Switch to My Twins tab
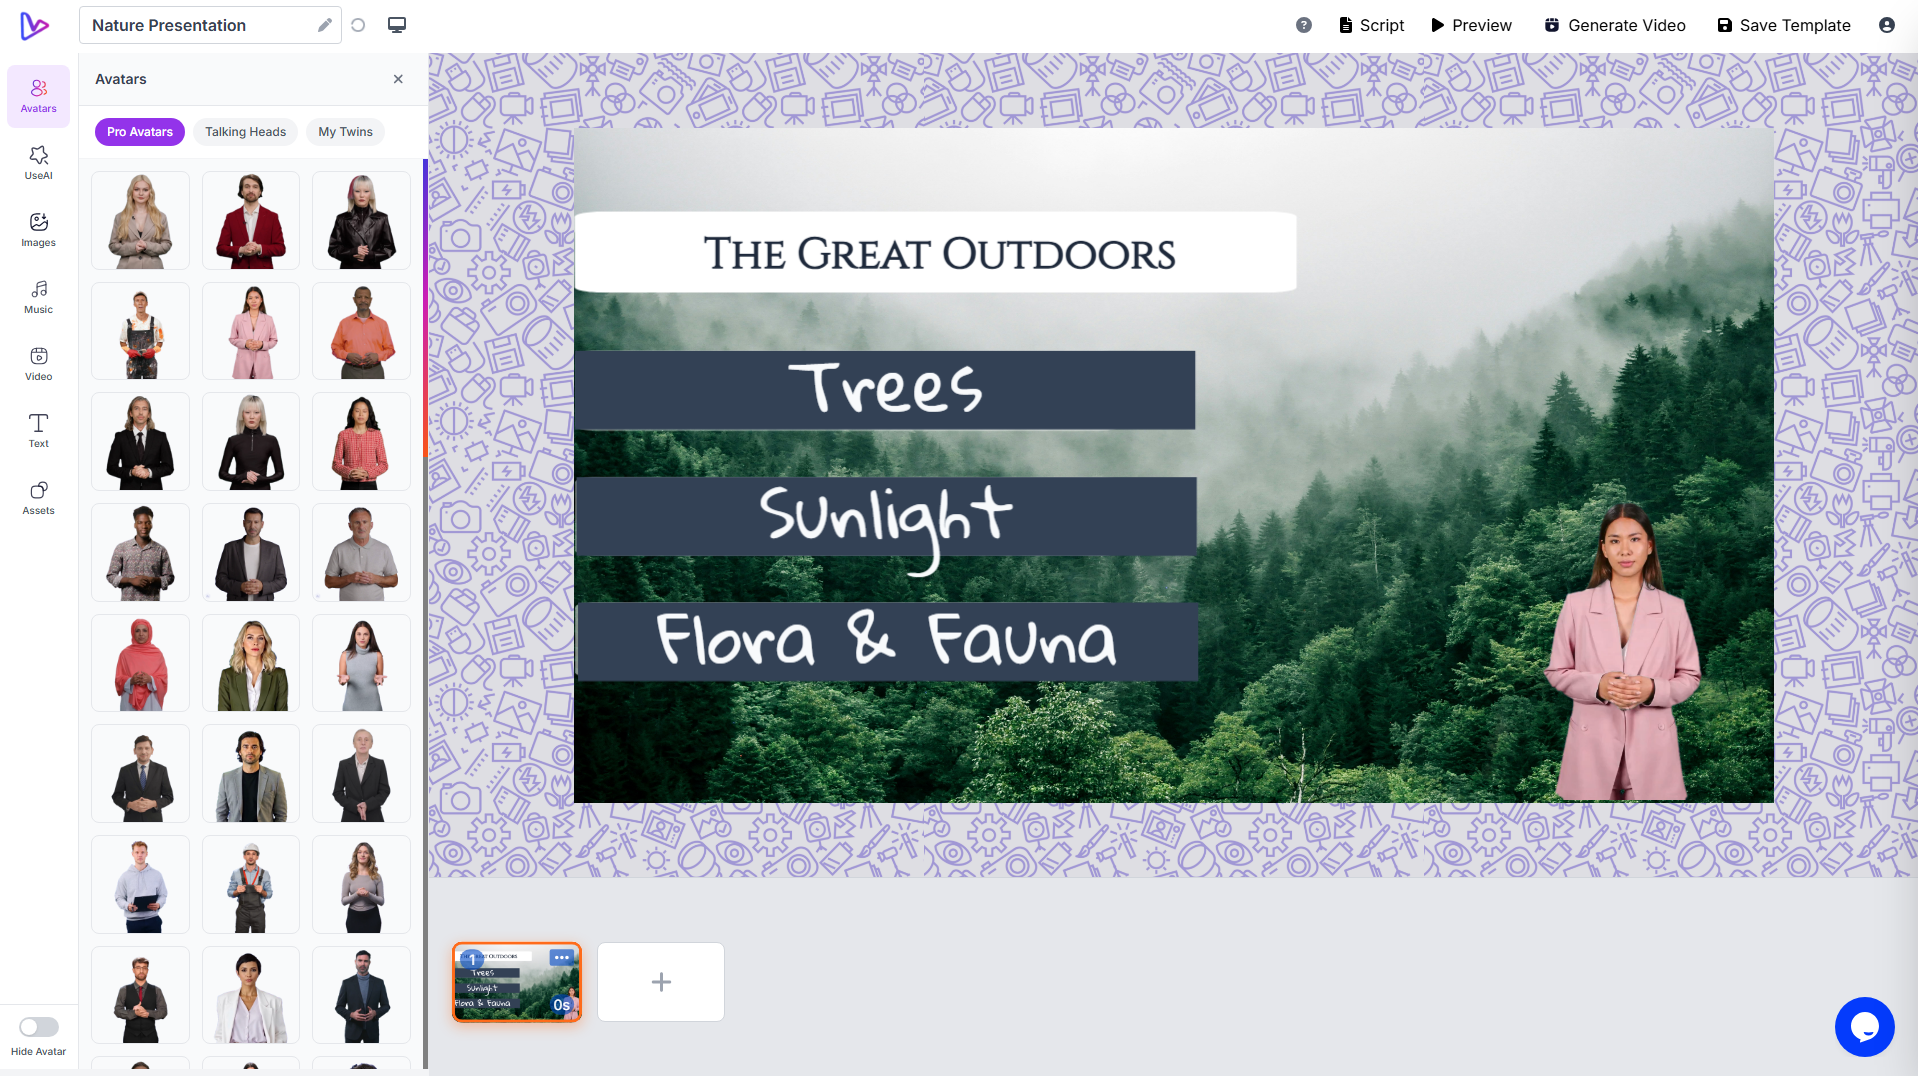 346,132
